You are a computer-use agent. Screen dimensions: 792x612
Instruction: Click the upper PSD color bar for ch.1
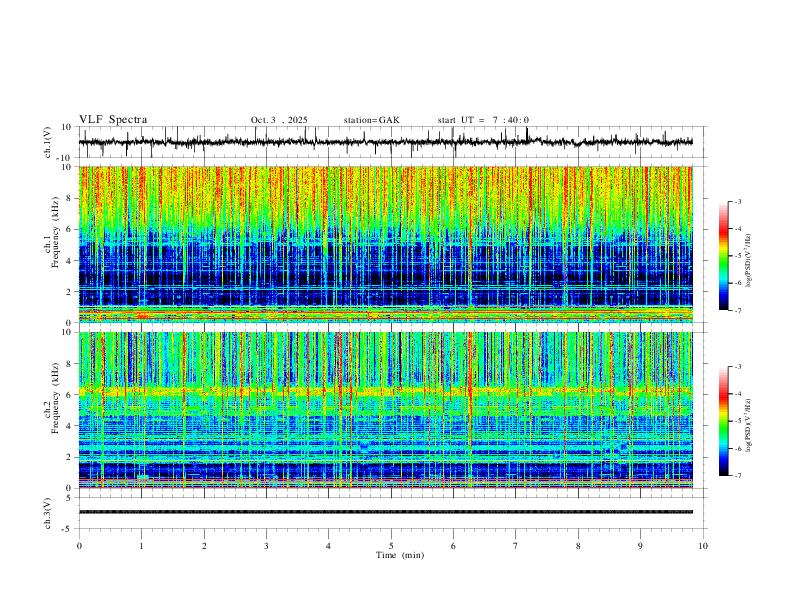click(x=723, y=256)
